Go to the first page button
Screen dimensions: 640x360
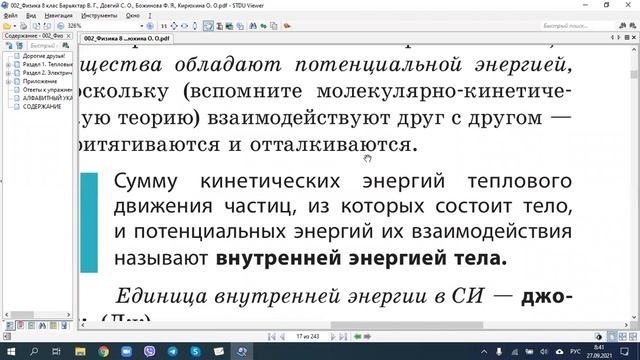coord(272,337)
